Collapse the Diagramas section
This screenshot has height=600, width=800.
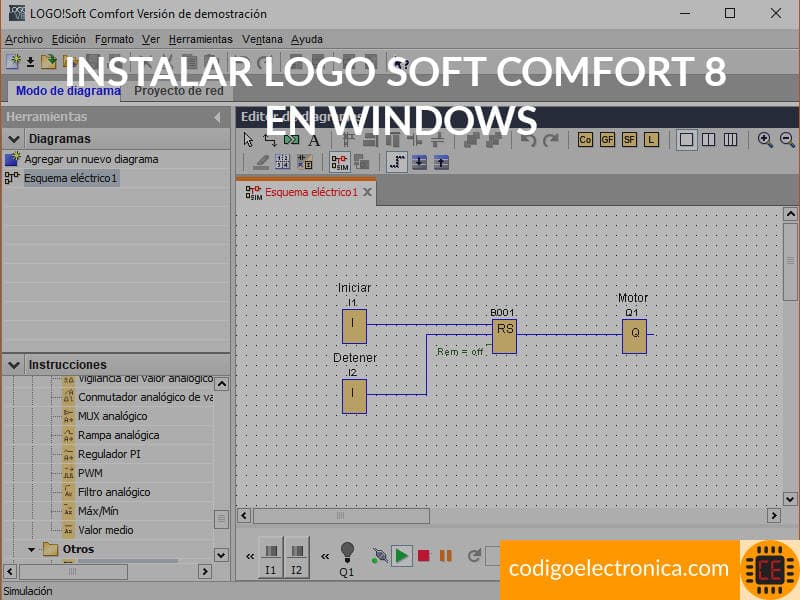pos(14,139)
